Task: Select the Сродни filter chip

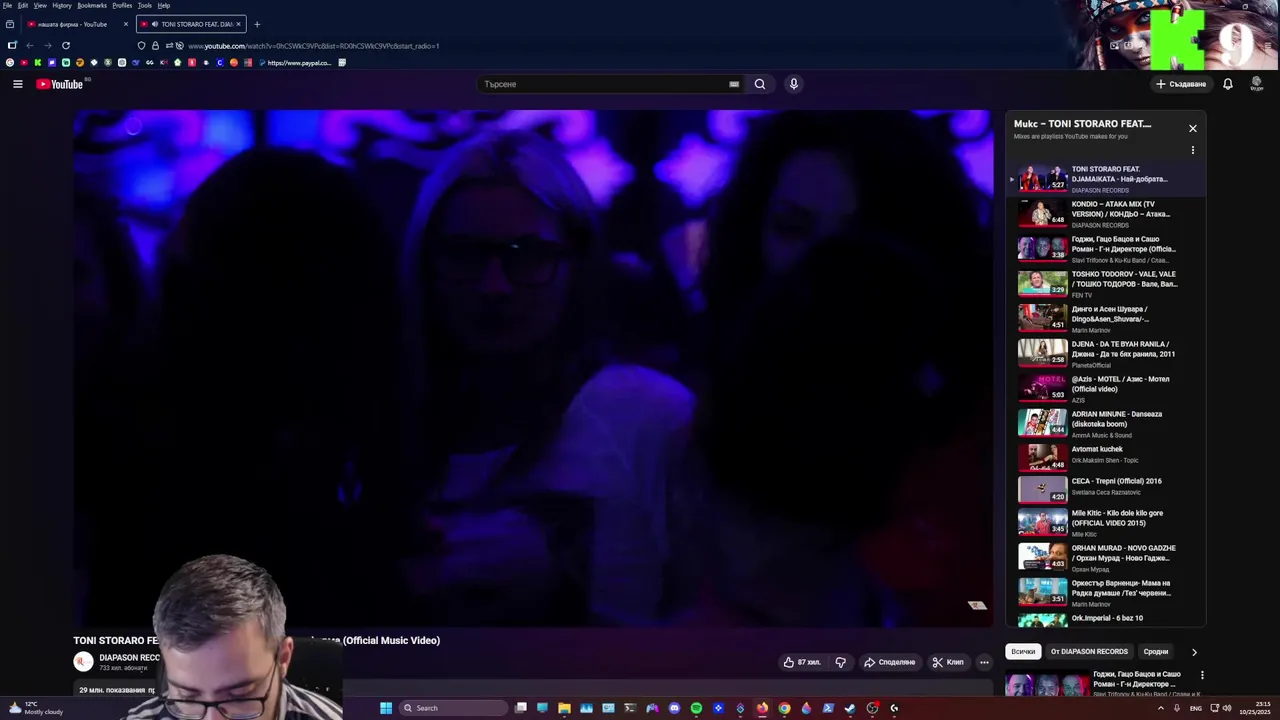Action: (1156, 651)
